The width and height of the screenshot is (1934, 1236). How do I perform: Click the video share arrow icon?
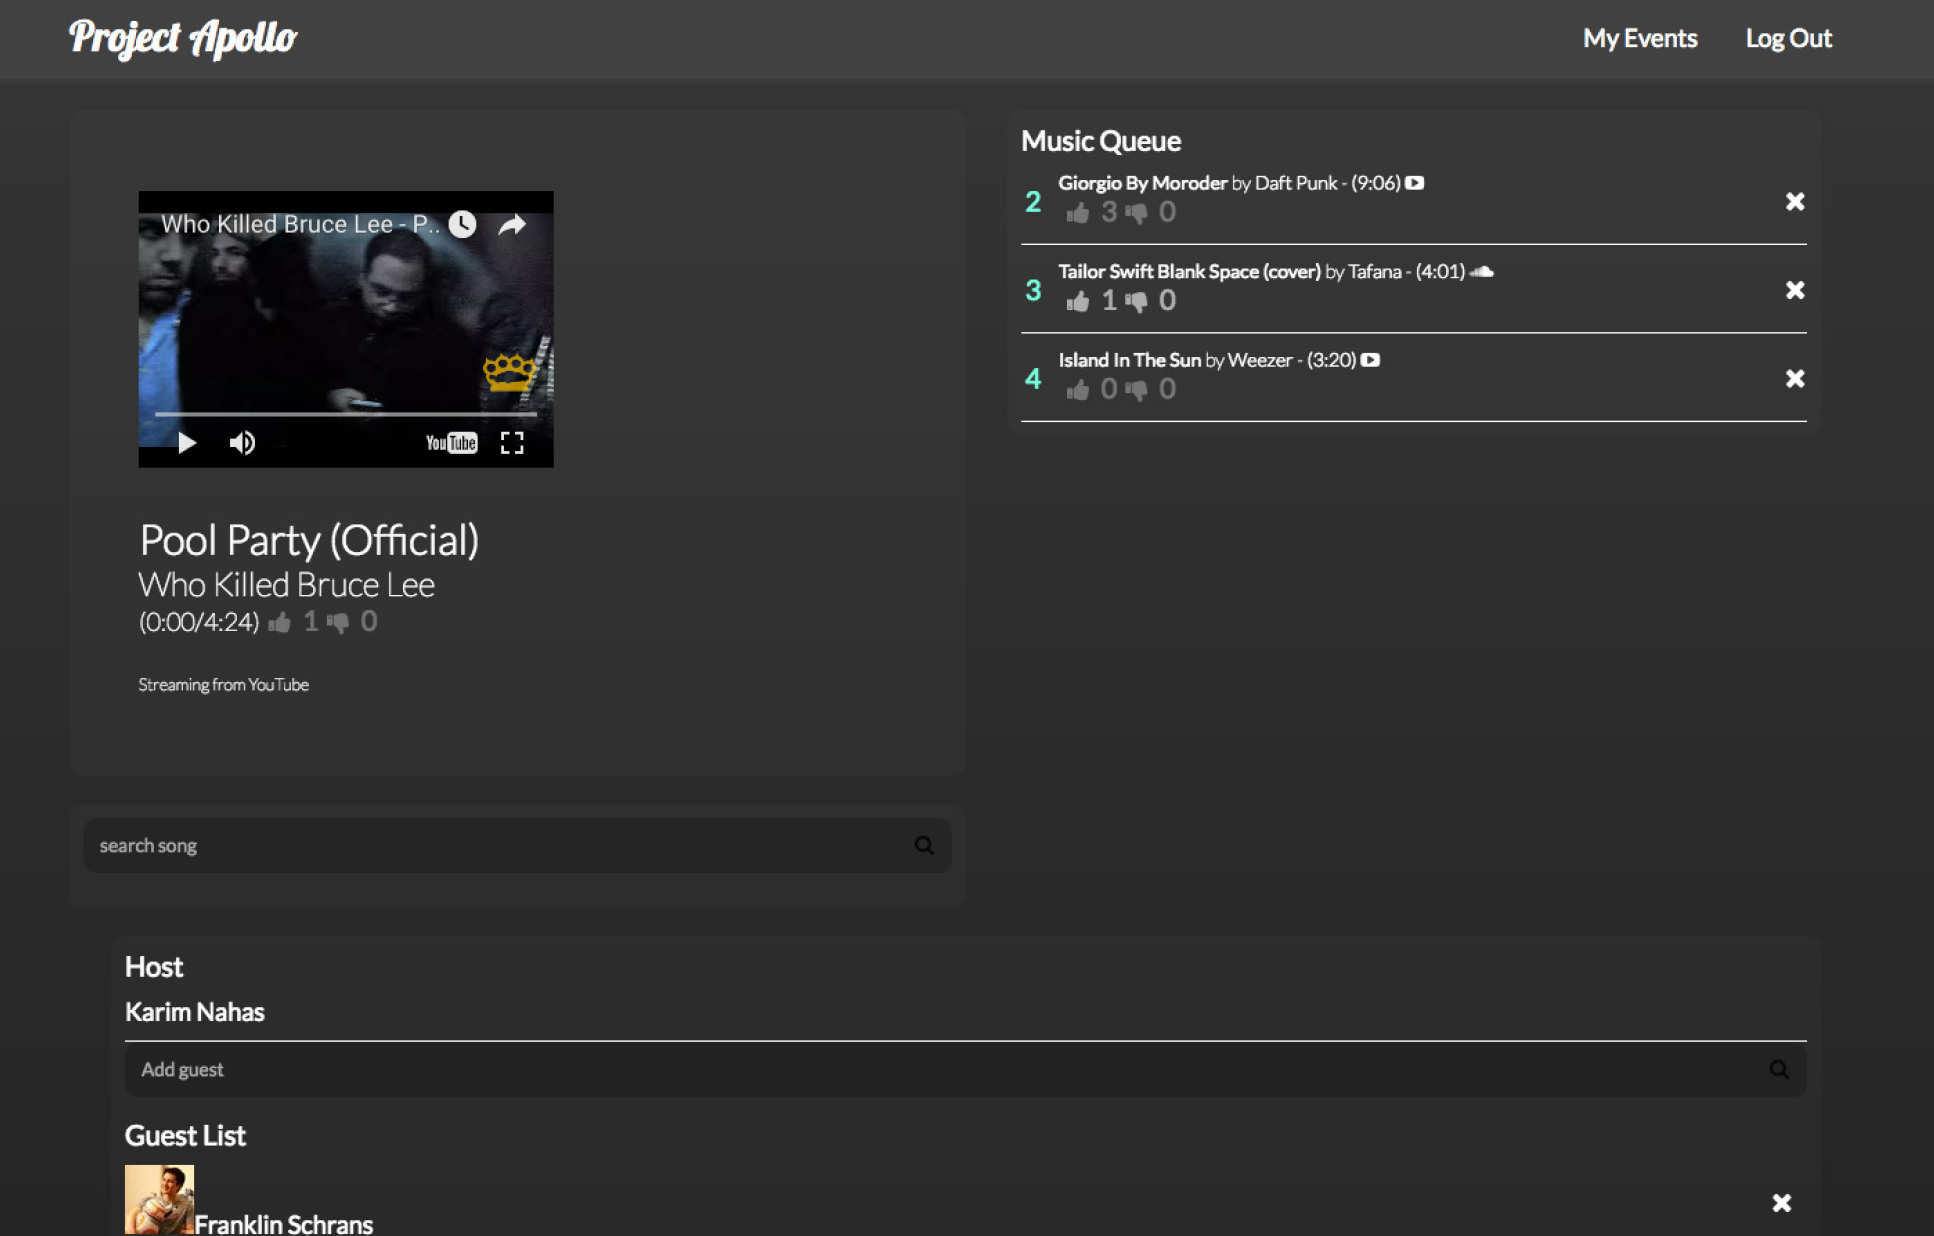coord(512,224)
